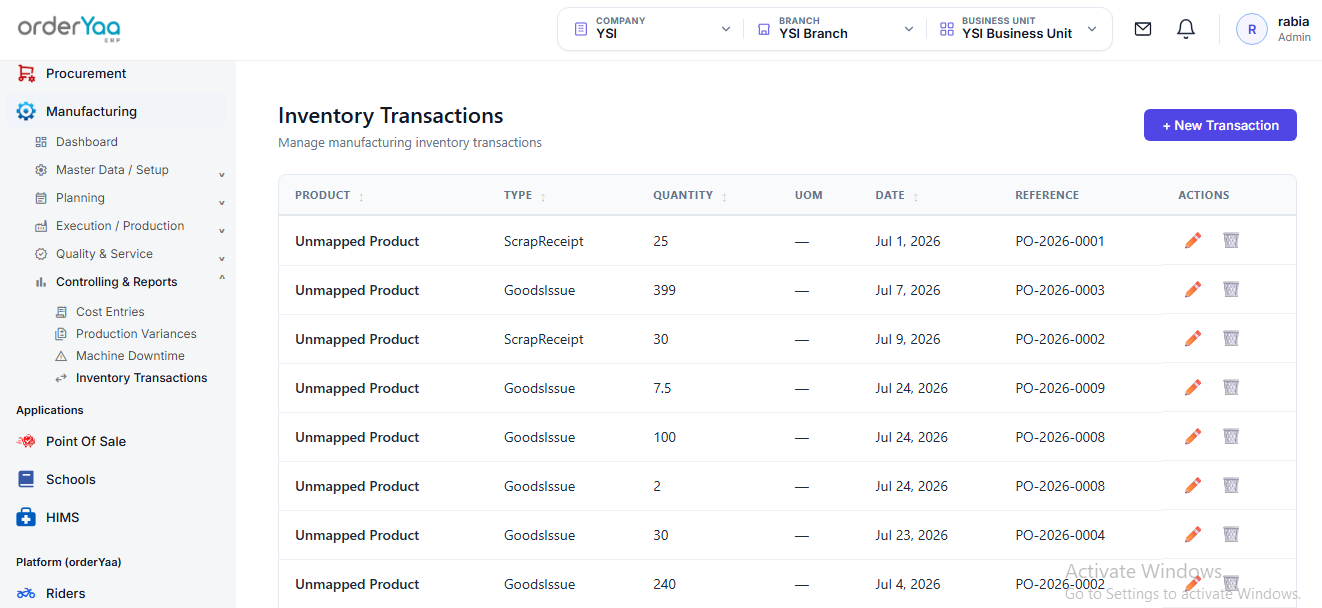Delete the row with quantity 100
Image resolution: width=1322 pixels, height=608 pixels.
point(1231,437)
